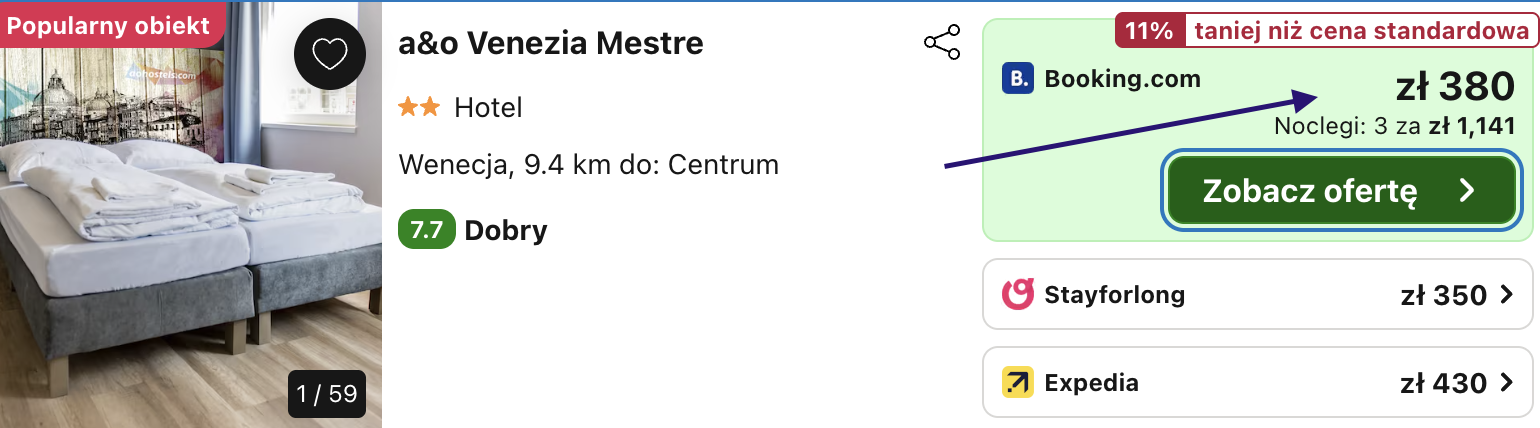Click the 11% discount percentage label
Image resolution: width=1540 pixels, height=428 pixels.
(1149, 31)
